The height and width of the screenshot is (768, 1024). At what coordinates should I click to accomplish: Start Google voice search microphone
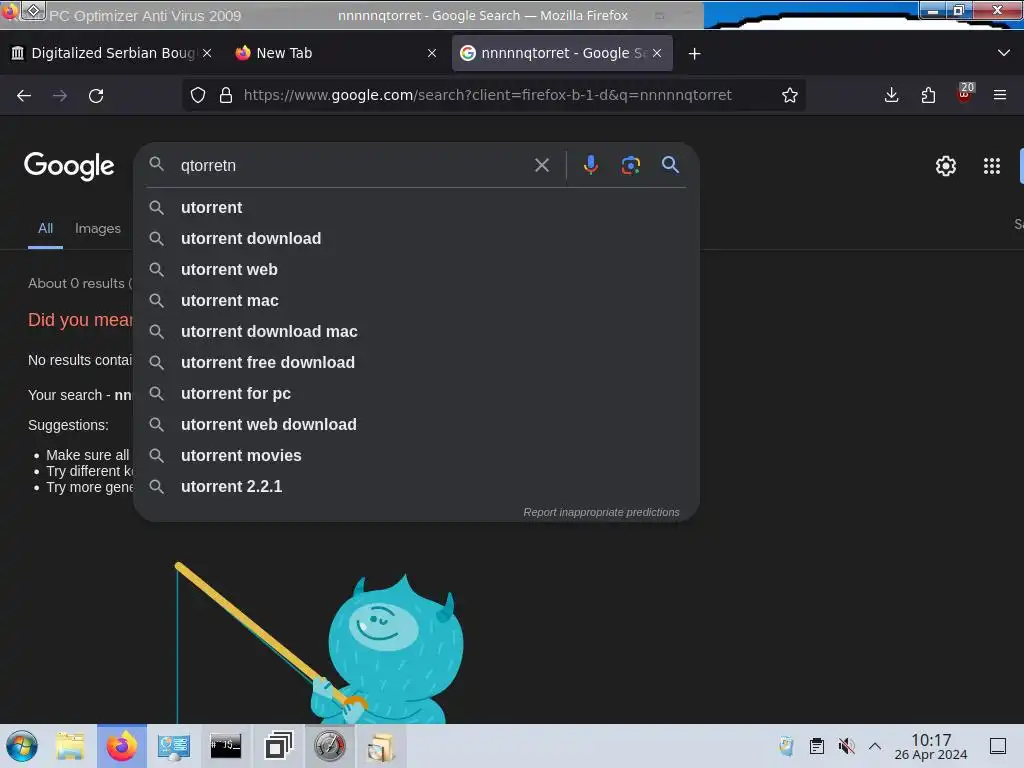(591, 165)
